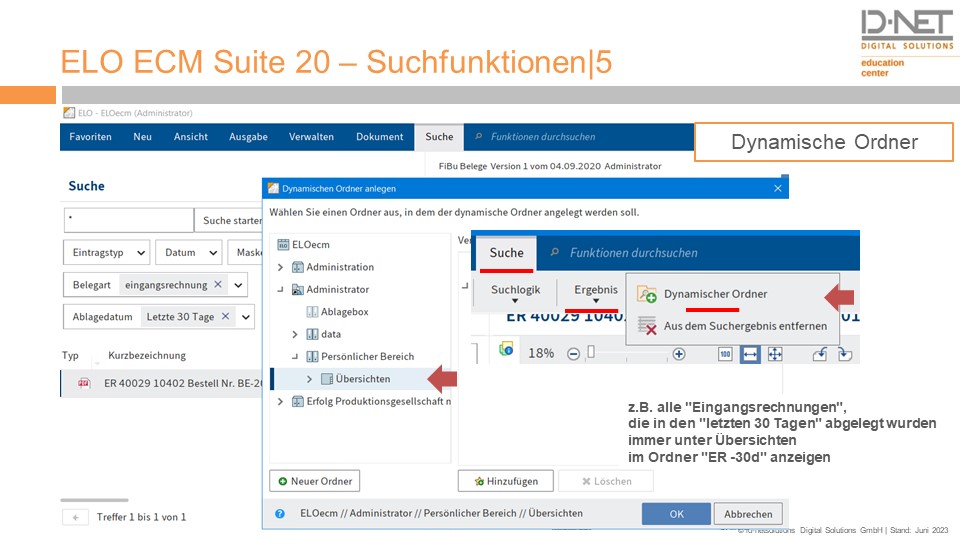Click the search magnifier in main ribbon

(479, 137)
